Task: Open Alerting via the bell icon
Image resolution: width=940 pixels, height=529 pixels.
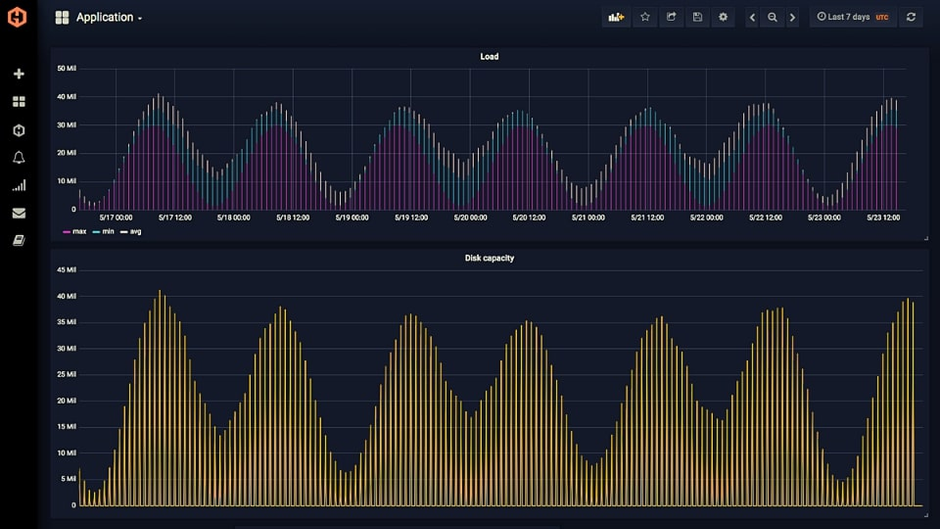Action: pyautogui.click(x=18, y=158)
